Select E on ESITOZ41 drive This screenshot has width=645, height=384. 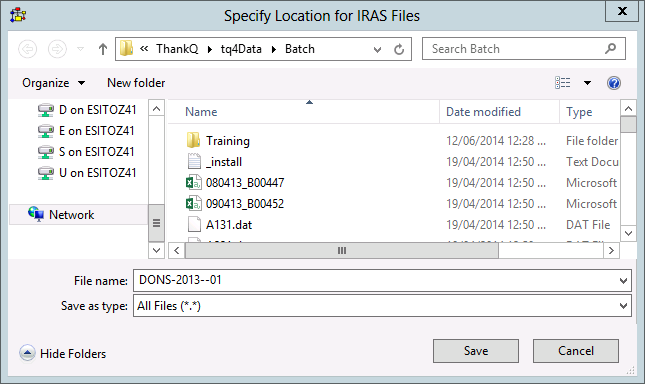86,131
